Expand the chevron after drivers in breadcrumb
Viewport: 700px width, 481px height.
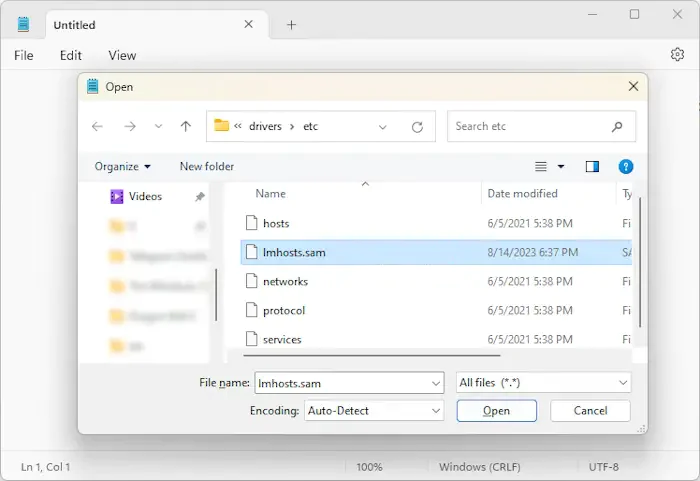(292, 127)
